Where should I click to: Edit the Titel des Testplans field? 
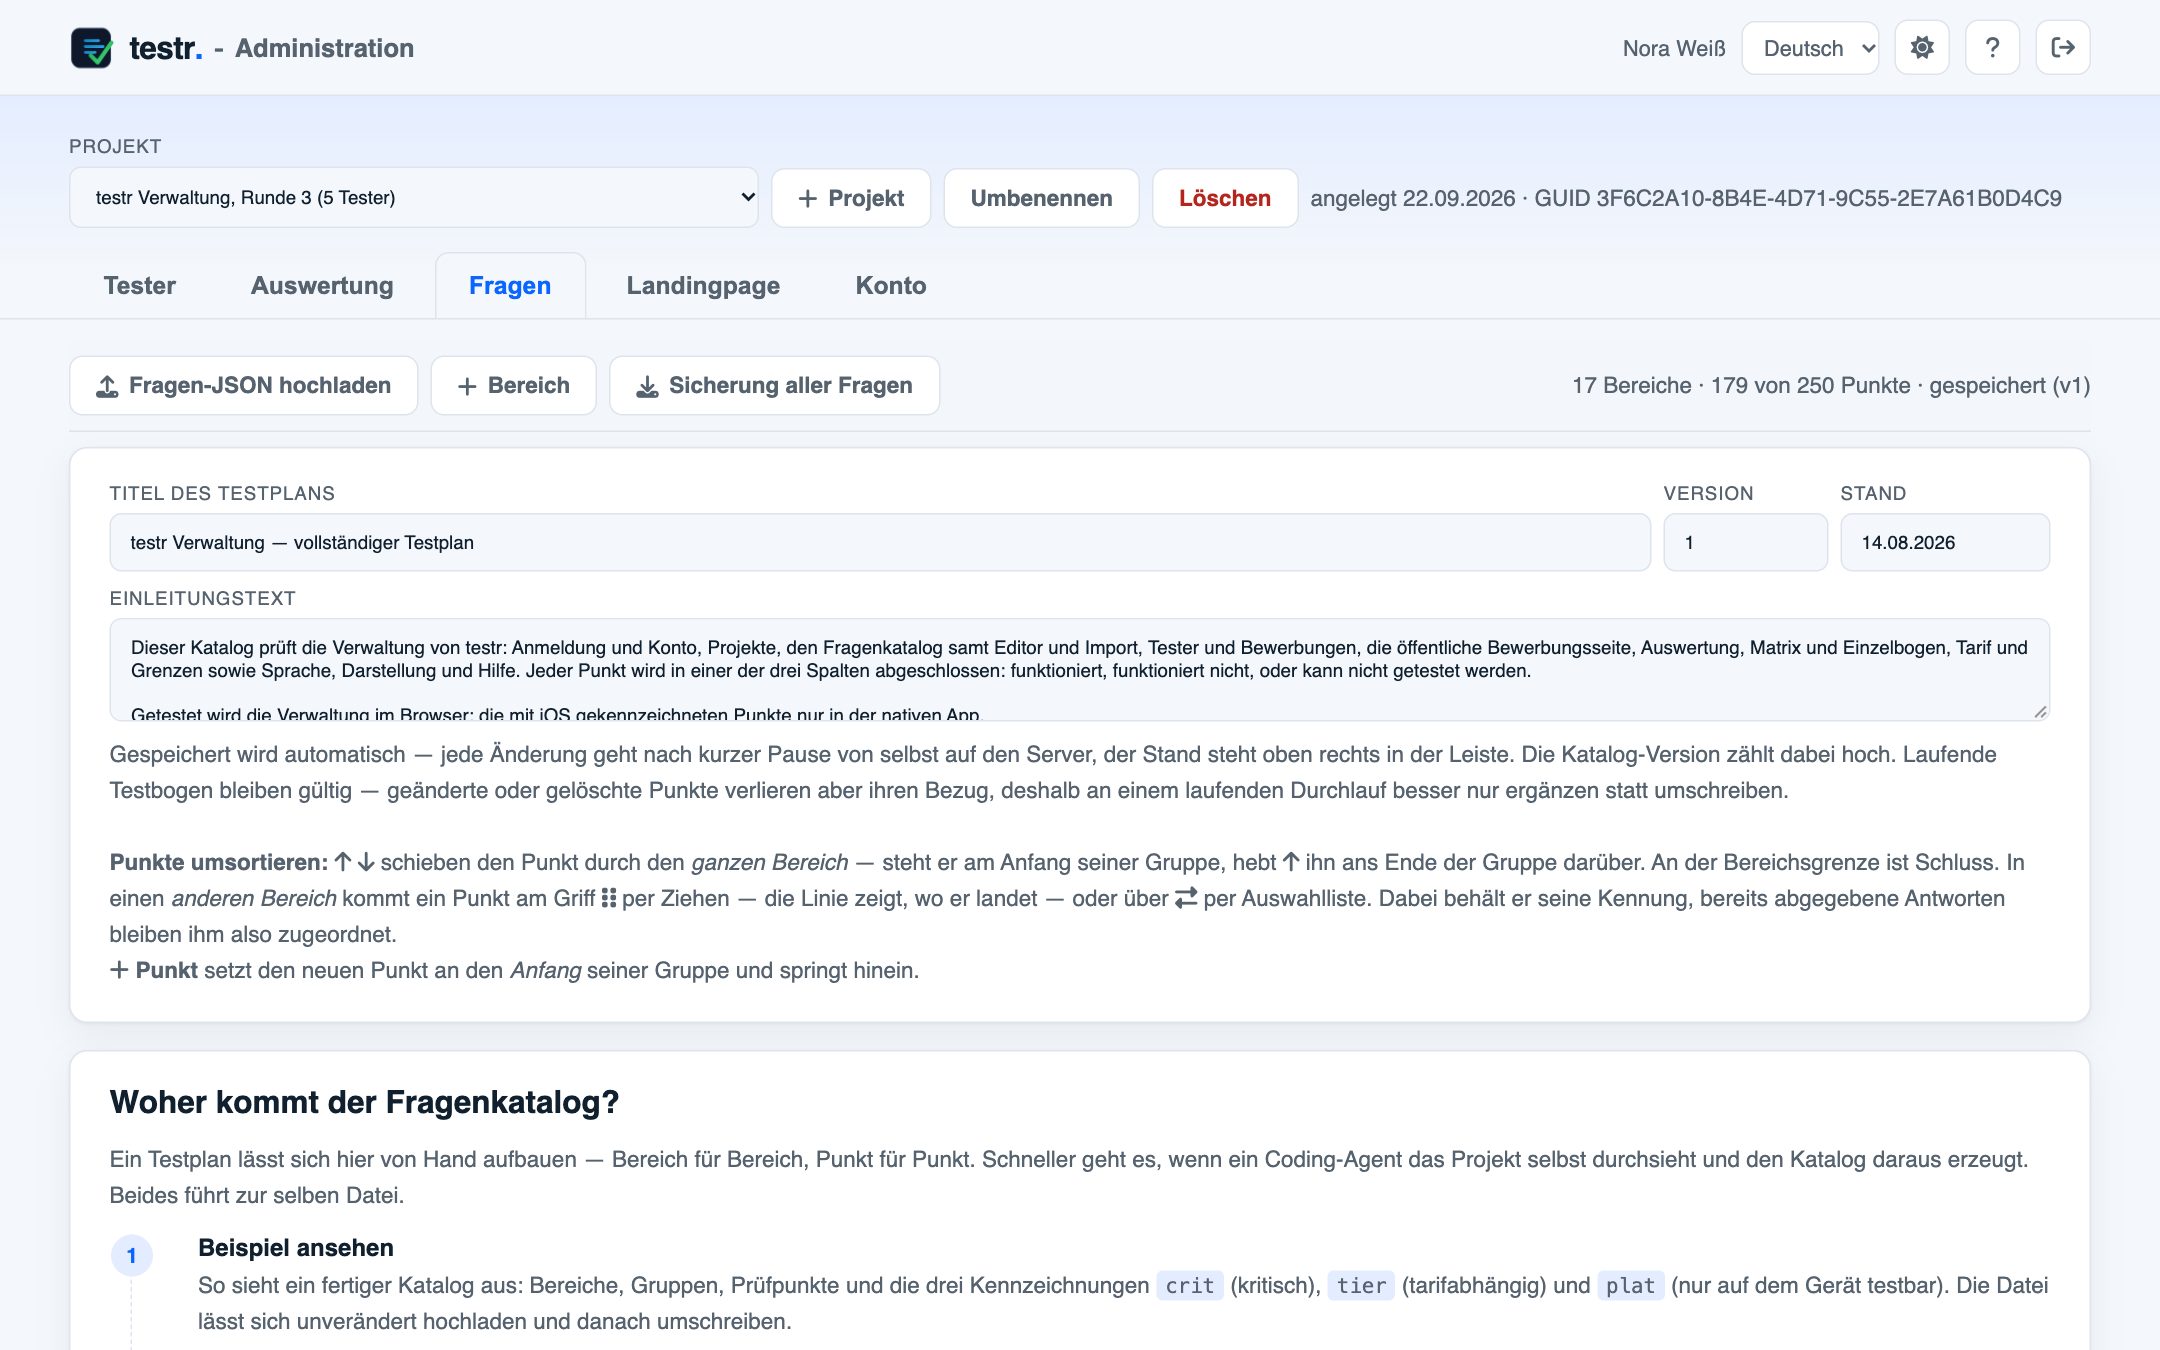[880, 543]
